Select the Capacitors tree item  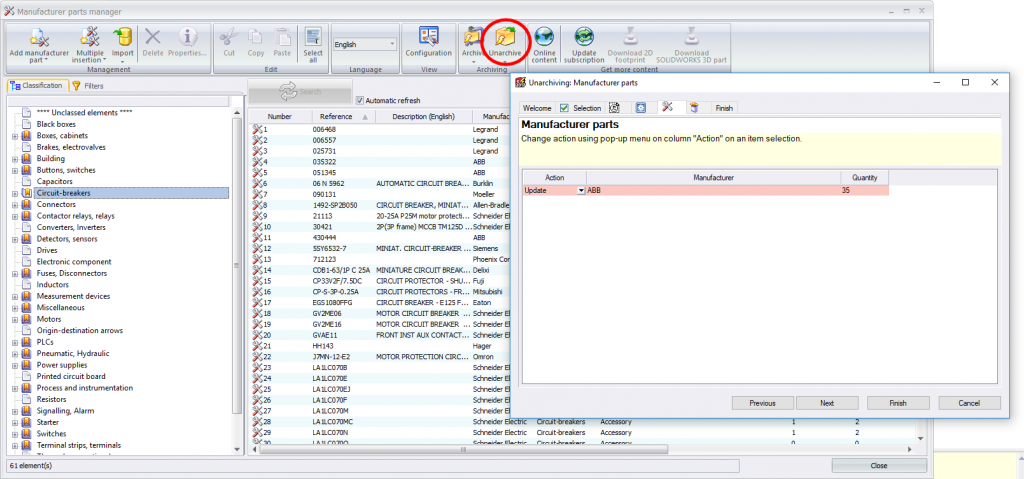coord(54,182)
